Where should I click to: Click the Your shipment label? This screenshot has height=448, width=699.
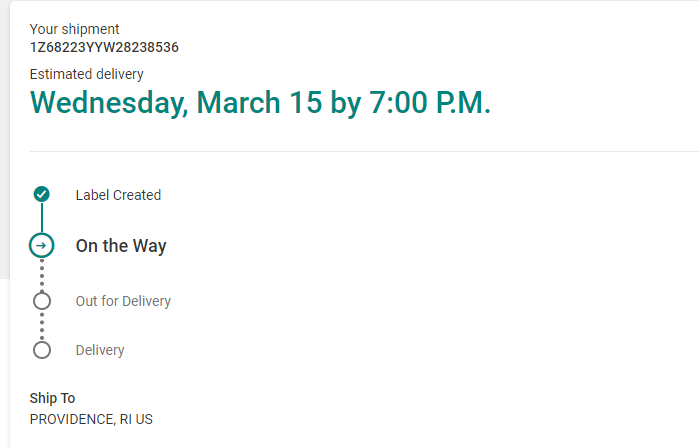click(75, 29)
